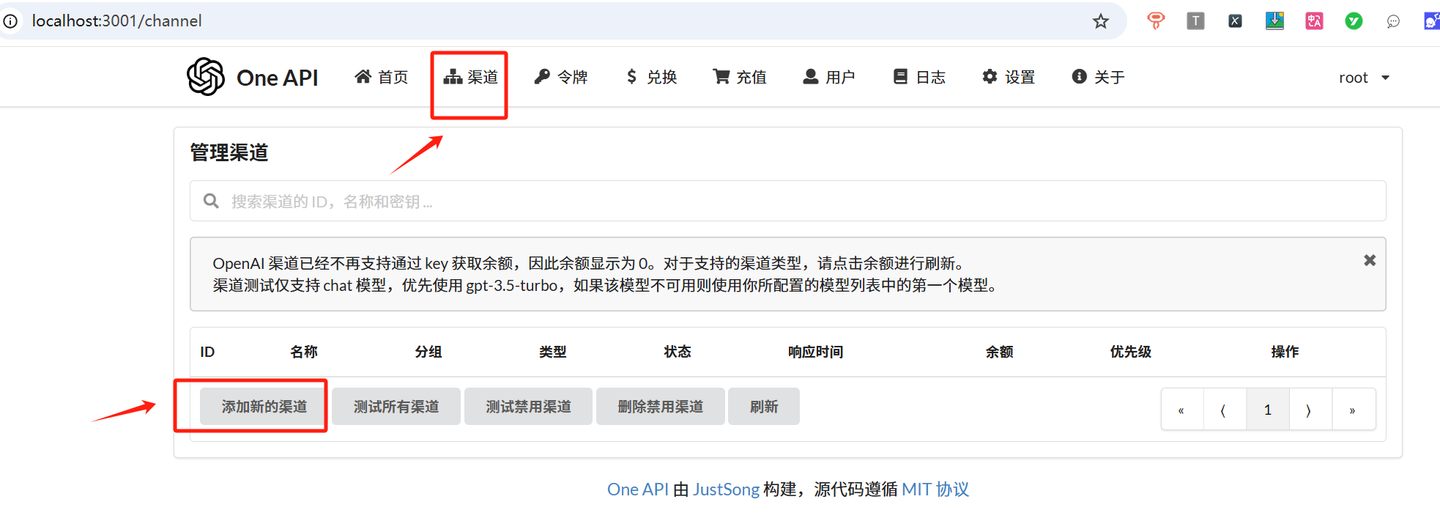Go to the 用户 users page
The image size is (1440, 532).
click(x=829, y=77)
